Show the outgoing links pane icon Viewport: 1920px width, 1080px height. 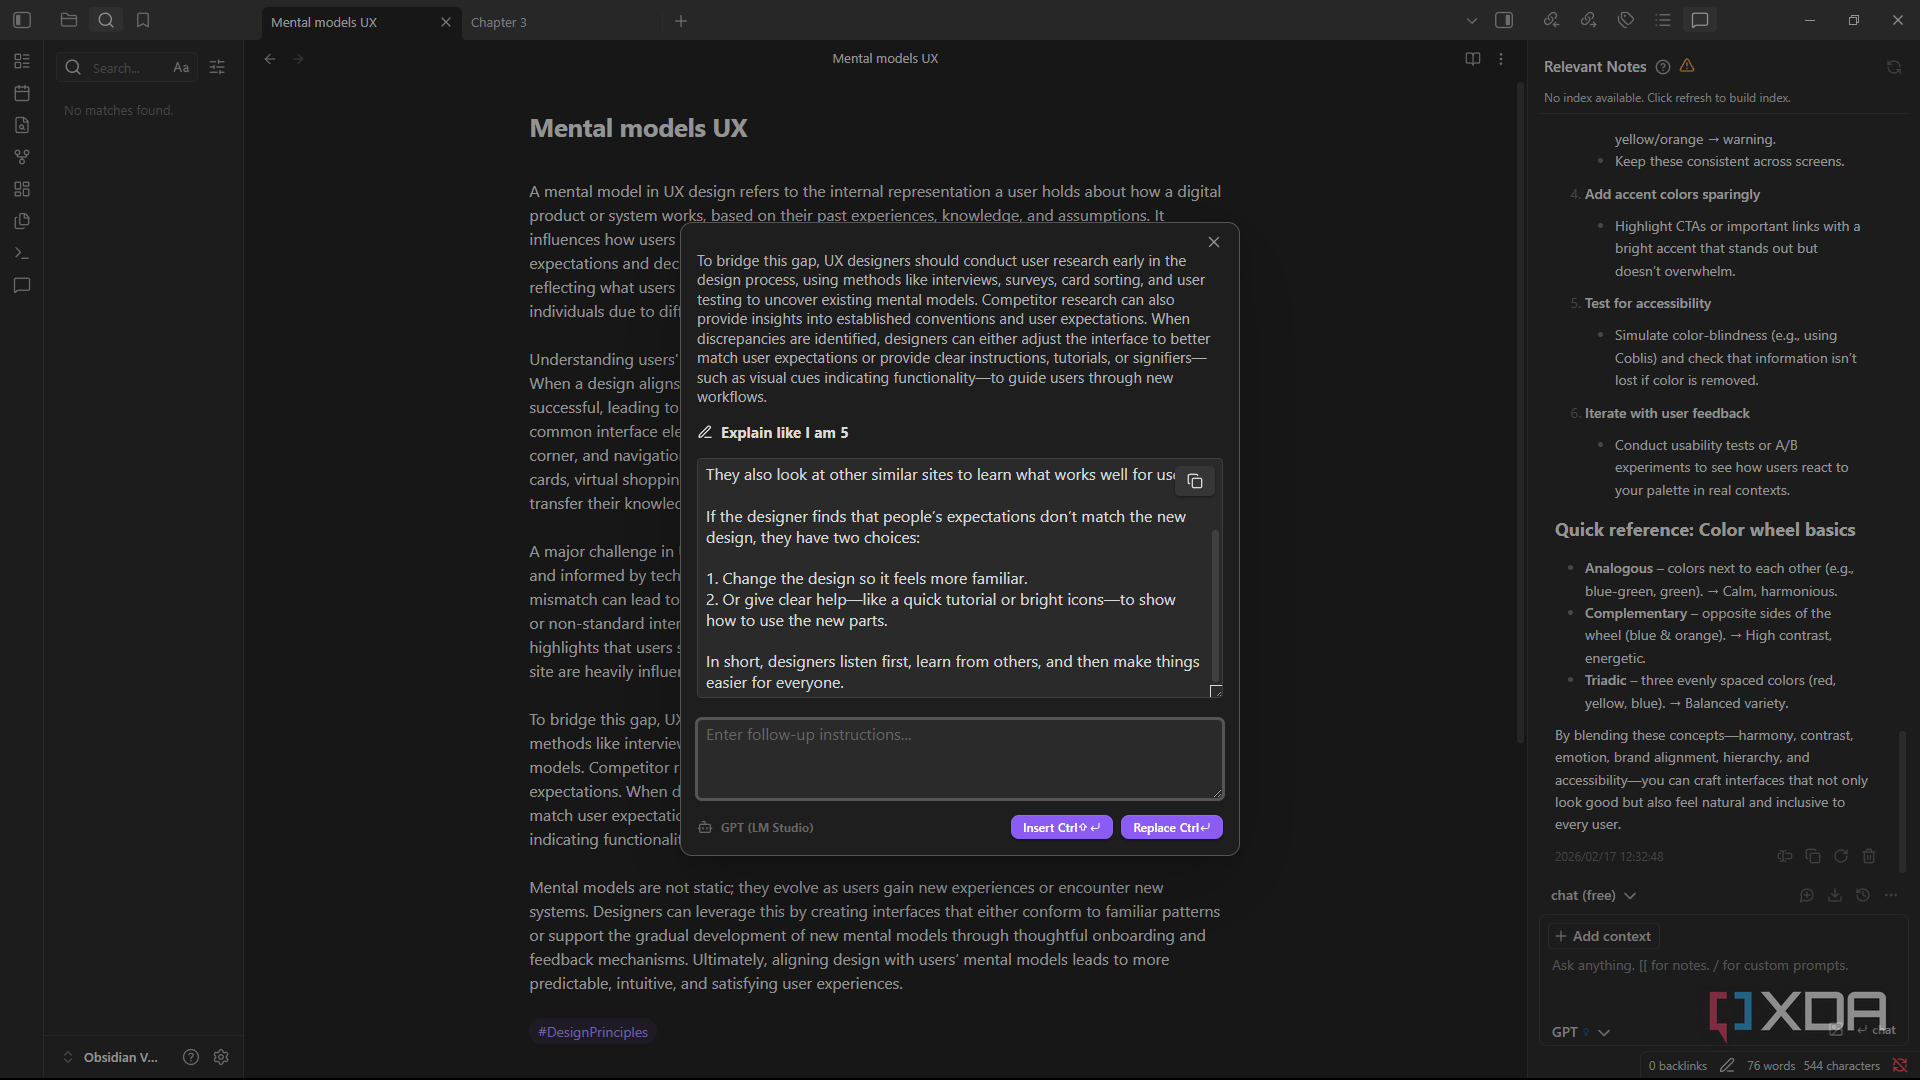pos(1588,20)
